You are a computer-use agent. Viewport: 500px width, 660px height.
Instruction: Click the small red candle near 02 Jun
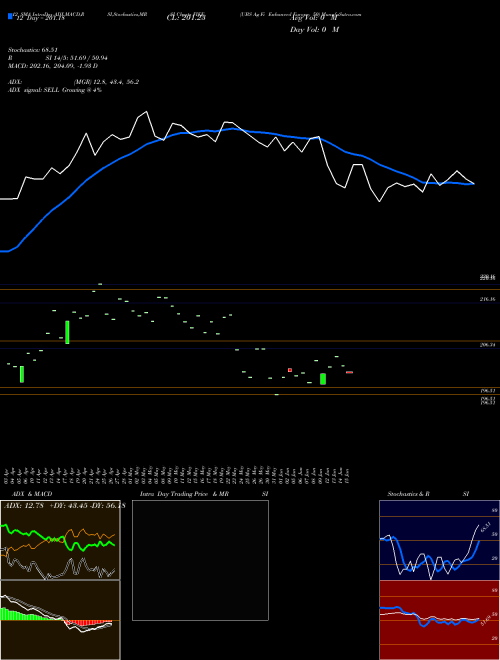(290, 370)
